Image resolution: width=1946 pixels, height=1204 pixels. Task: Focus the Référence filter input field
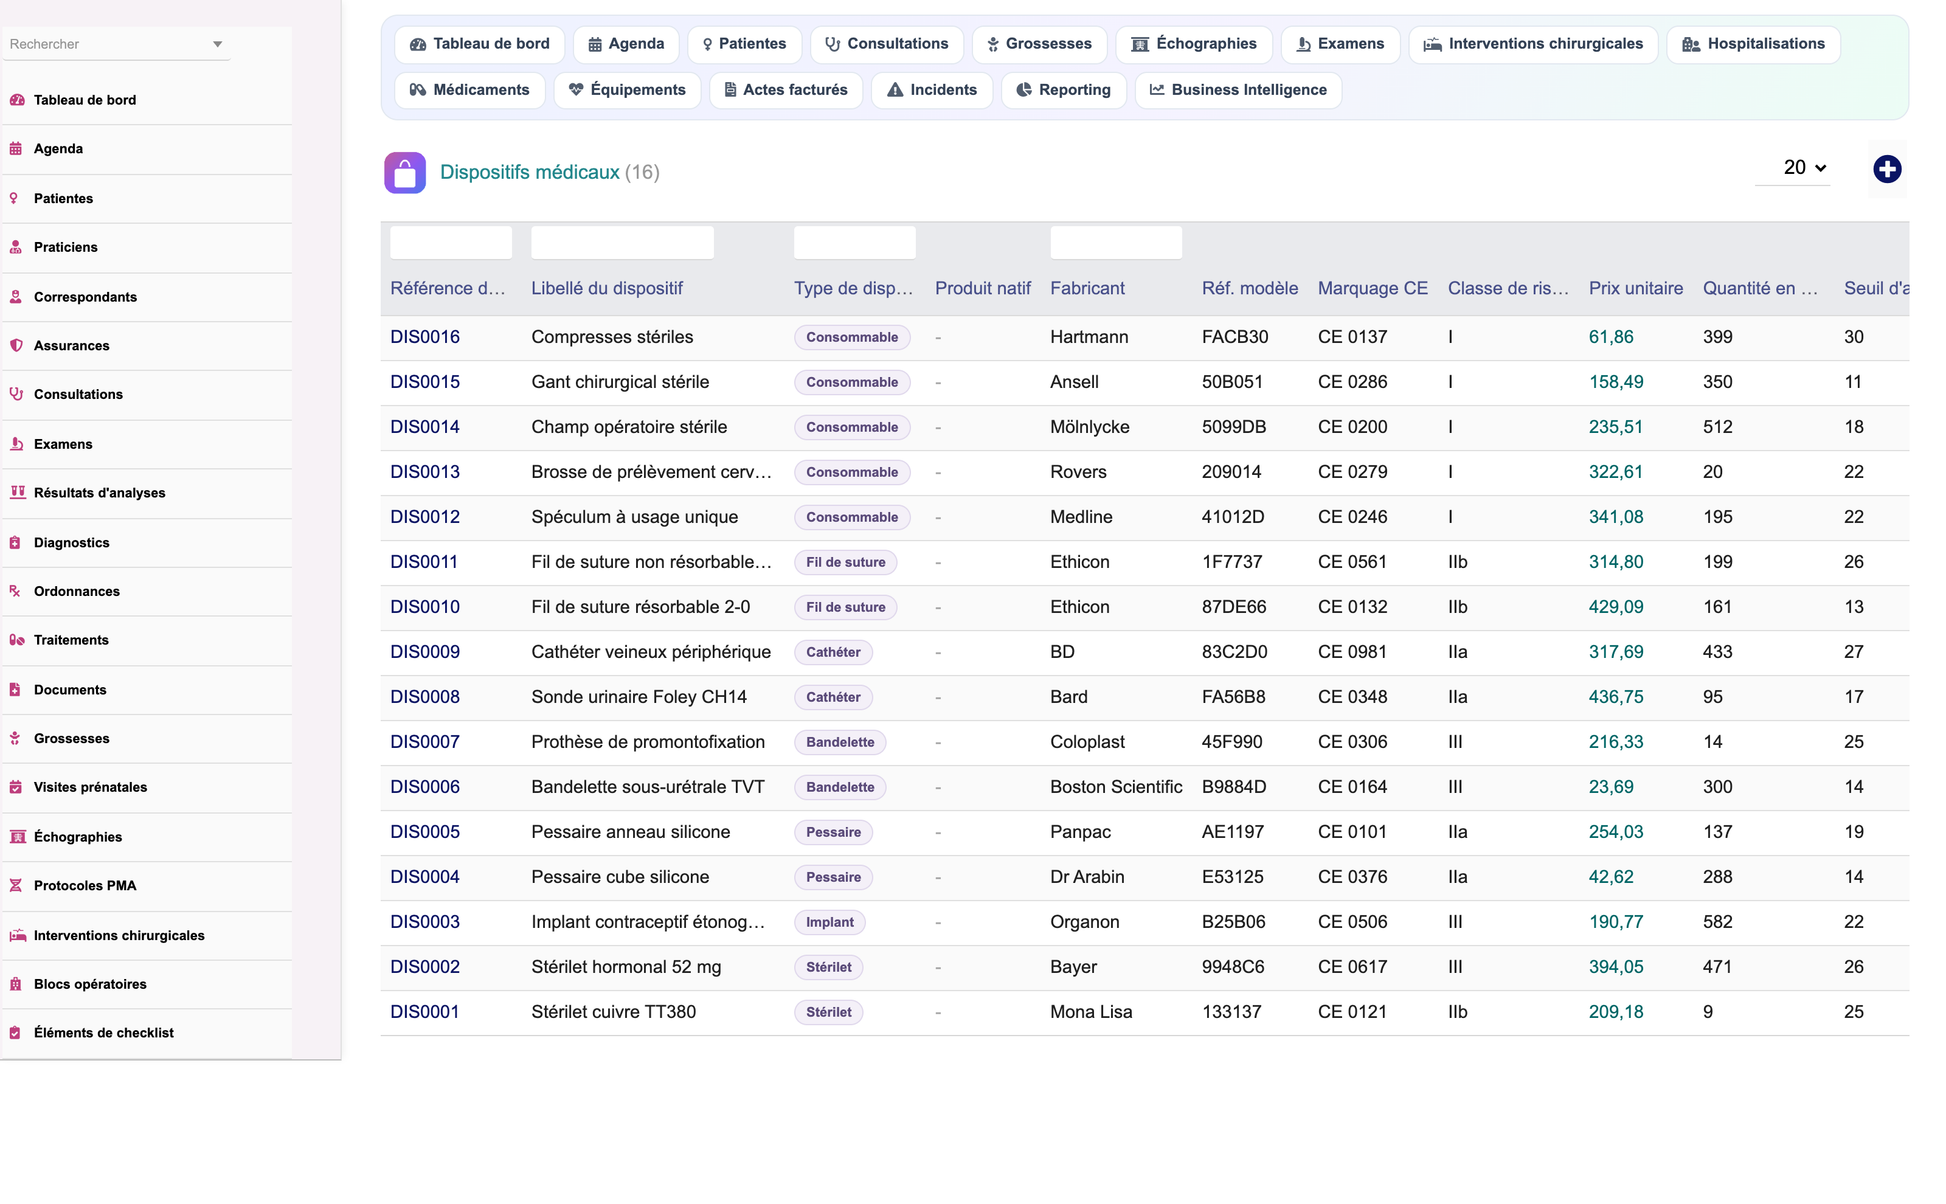[451, 243]
